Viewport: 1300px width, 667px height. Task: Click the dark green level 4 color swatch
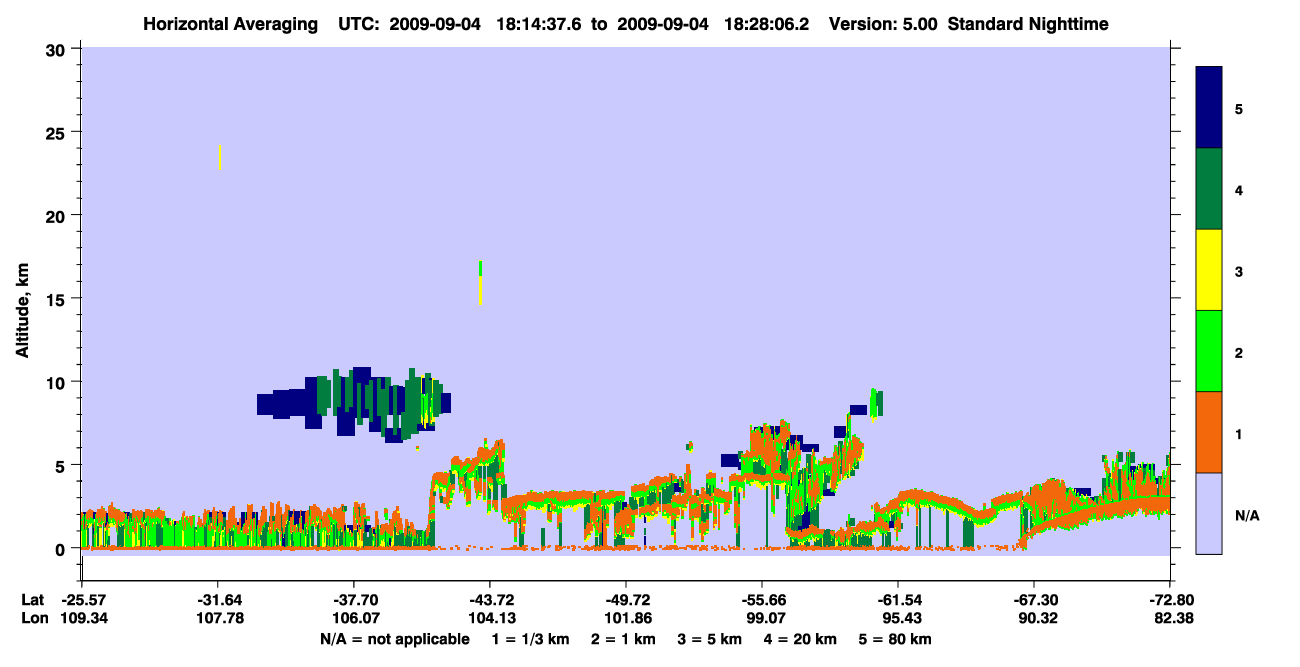[1209, 189]
